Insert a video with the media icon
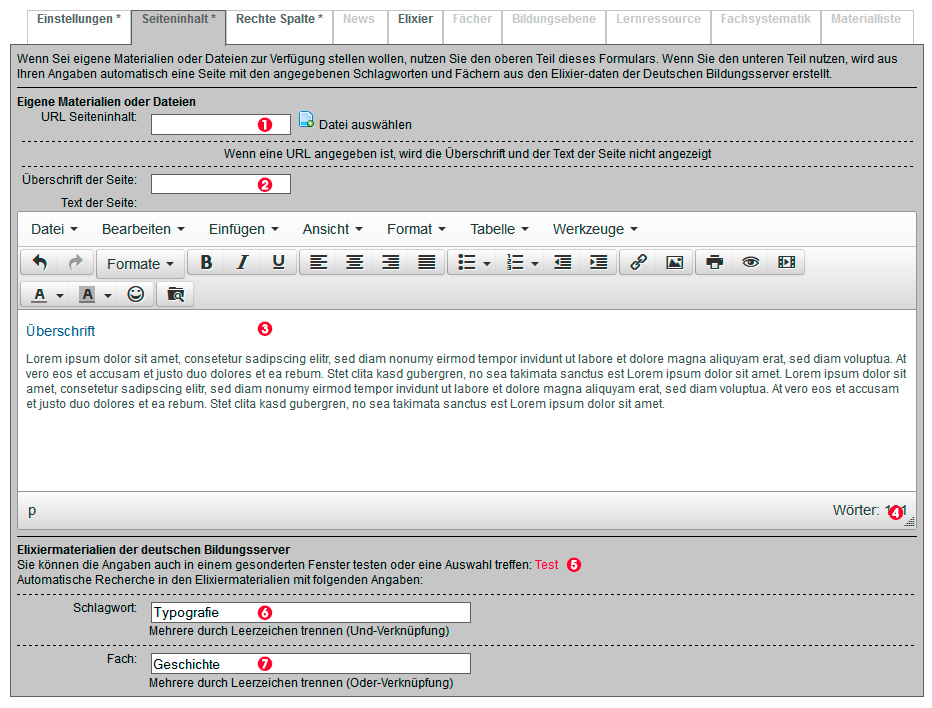 pos(786,262)
